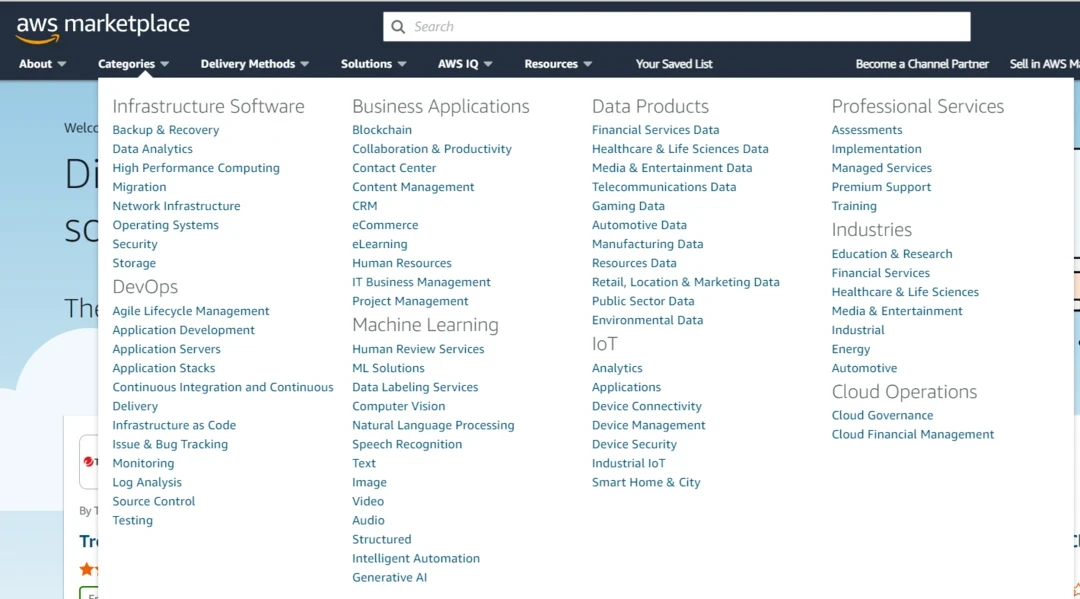1080x599 pixels.
Task: Choose the Healthcare & Life Sciences industry
Action: pos(904,292)
